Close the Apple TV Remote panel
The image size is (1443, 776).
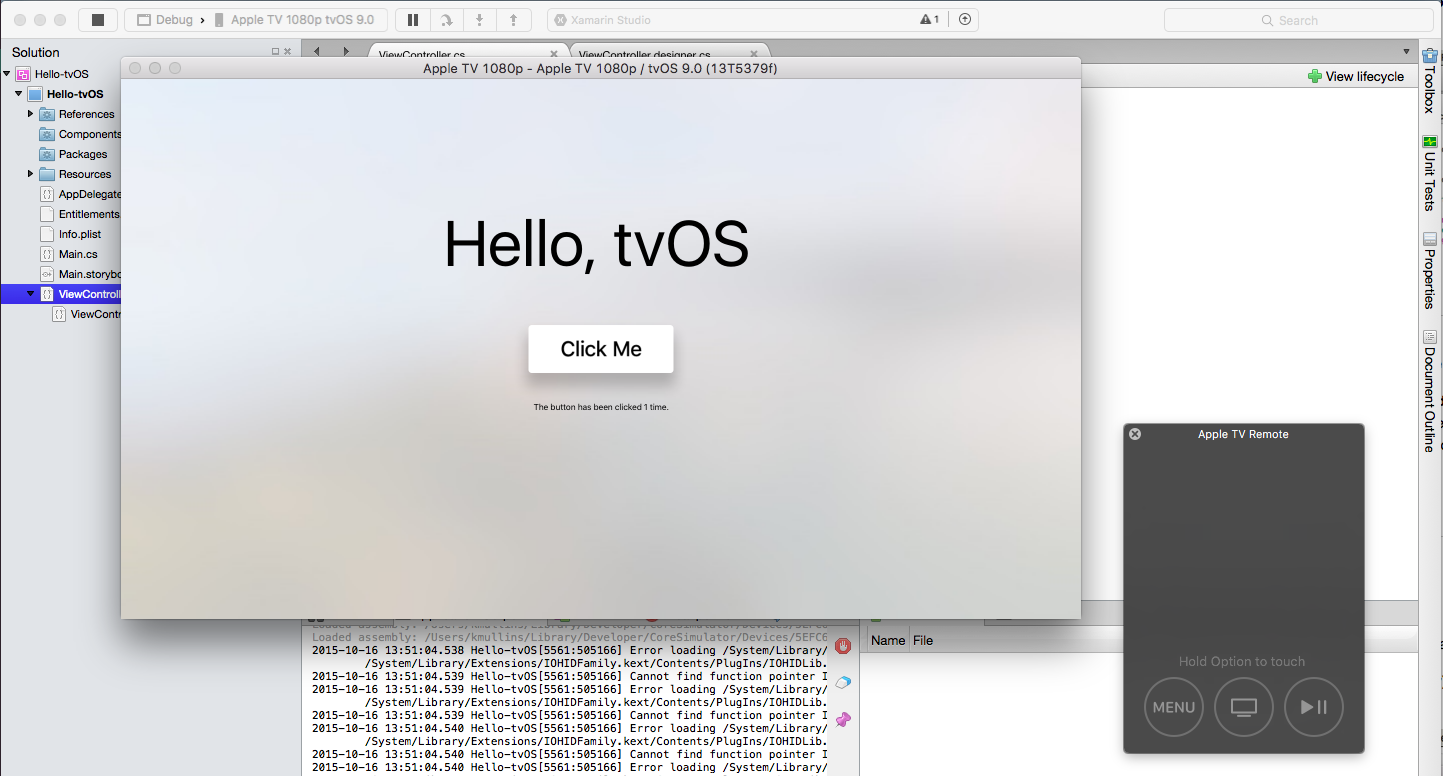[1135, 434]
